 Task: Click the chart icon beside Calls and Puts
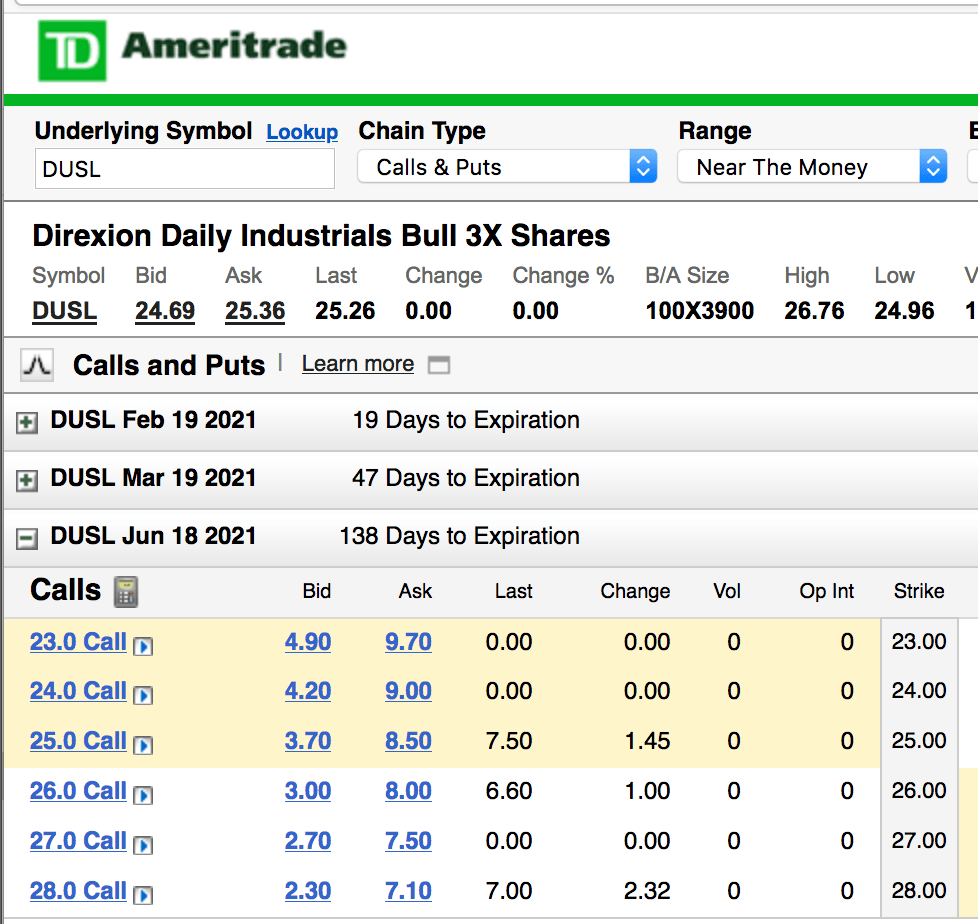tap(37, 365)
